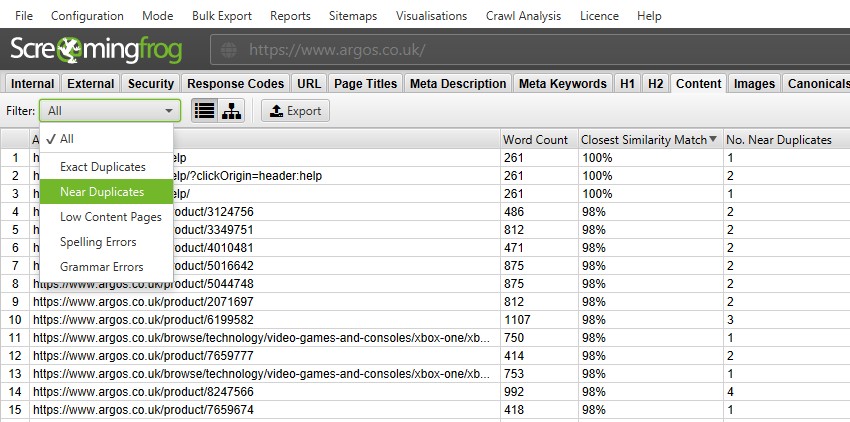This screenshot has width=850, height=422.
Task: Select Spelling Errors filter option
Action: [98, 242]
